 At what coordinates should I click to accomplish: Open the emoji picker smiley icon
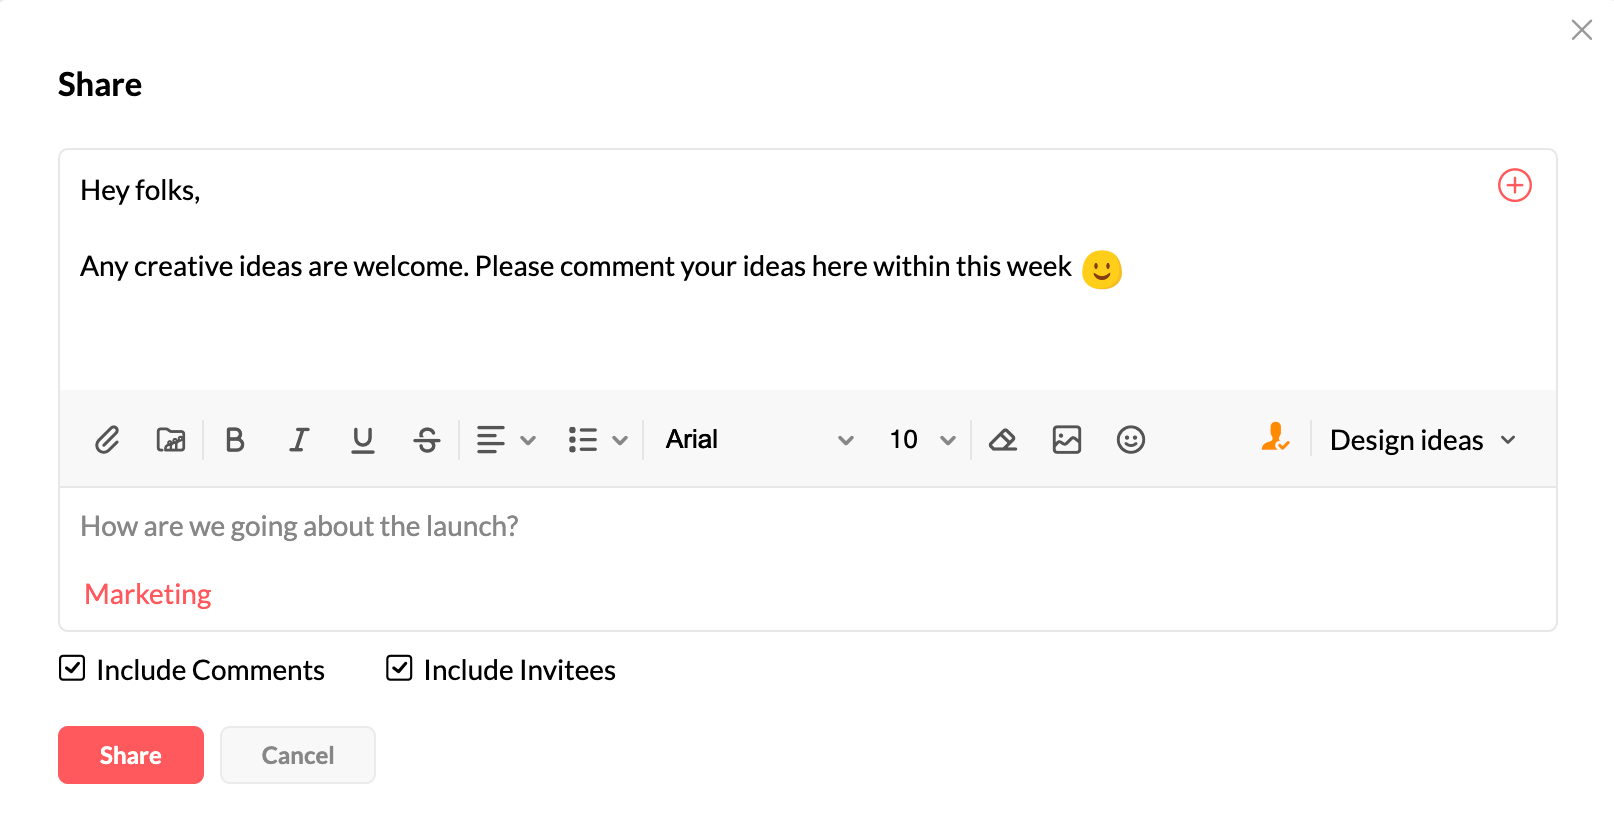coord(1131,440)
